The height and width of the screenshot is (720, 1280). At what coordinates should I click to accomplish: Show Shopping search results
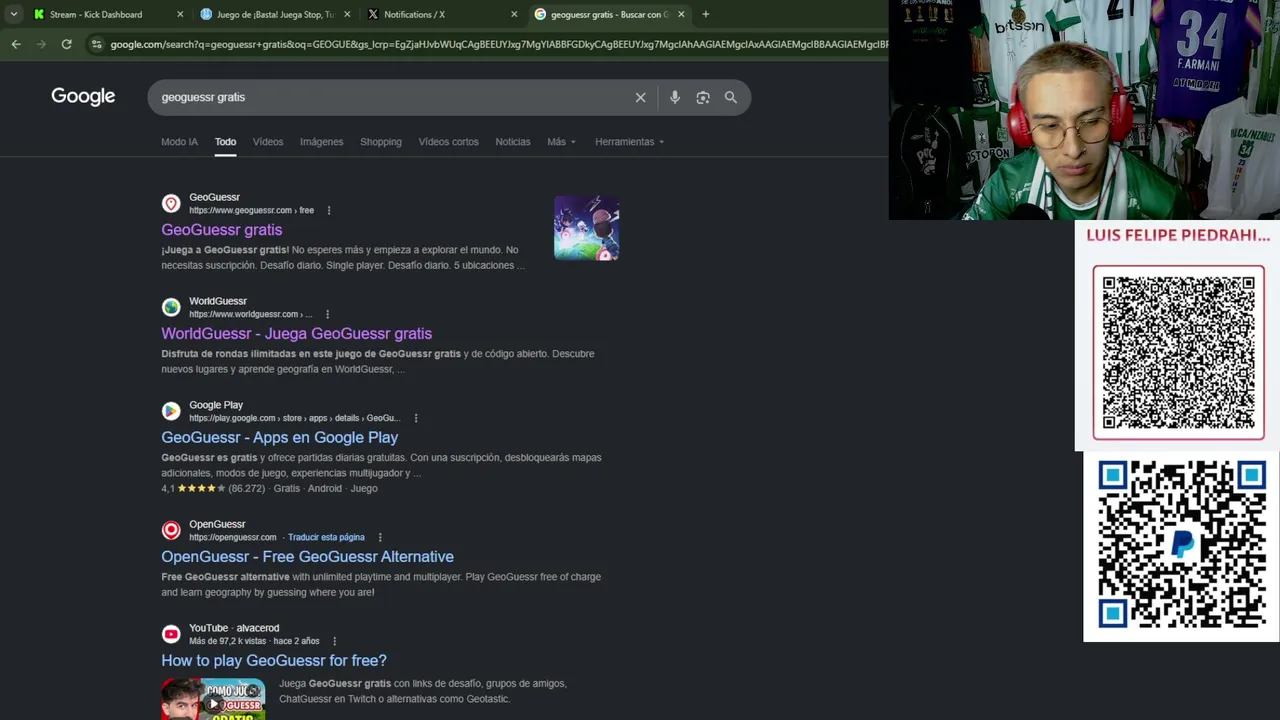381,142
